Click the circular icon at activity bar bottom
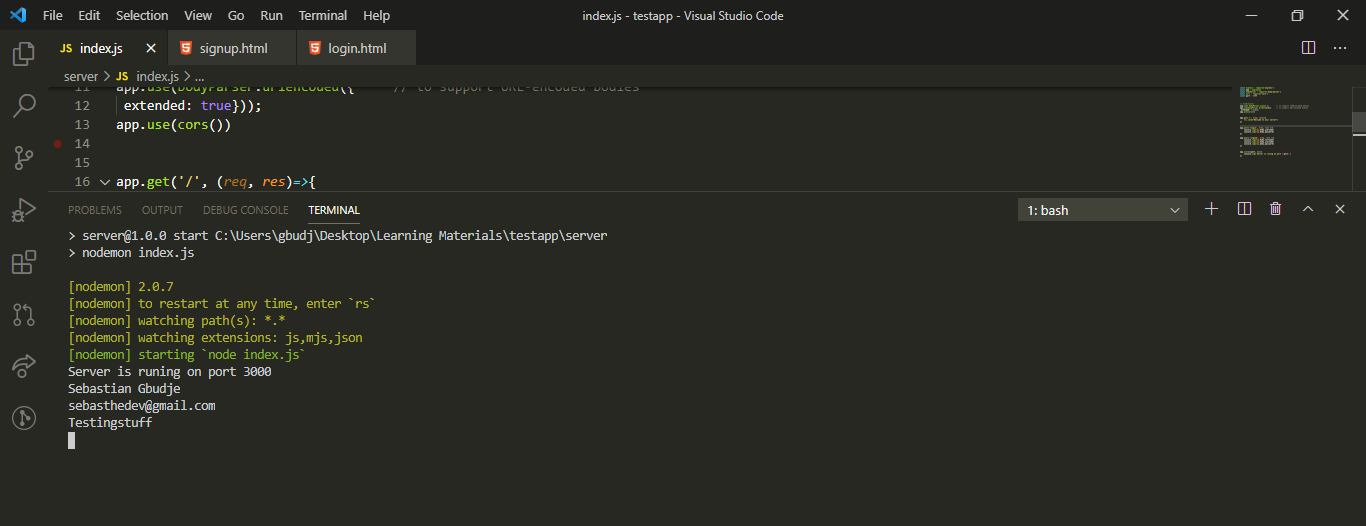This screenshot has height=526, width=1366. (23, 418)
